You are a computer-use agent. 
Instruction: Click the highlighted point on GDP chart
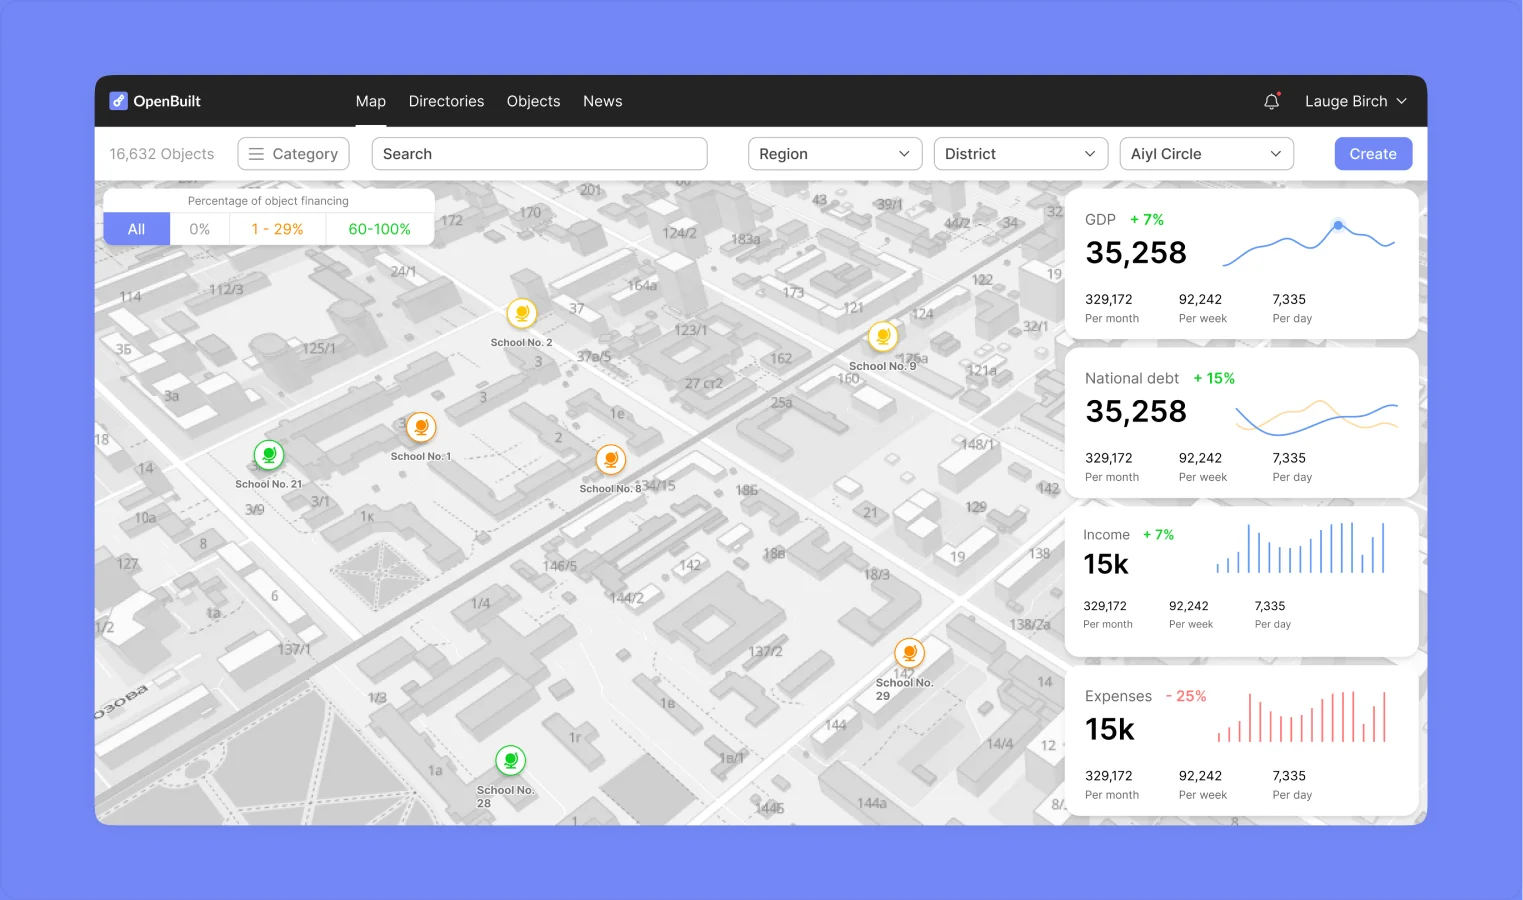(1338, 225)
